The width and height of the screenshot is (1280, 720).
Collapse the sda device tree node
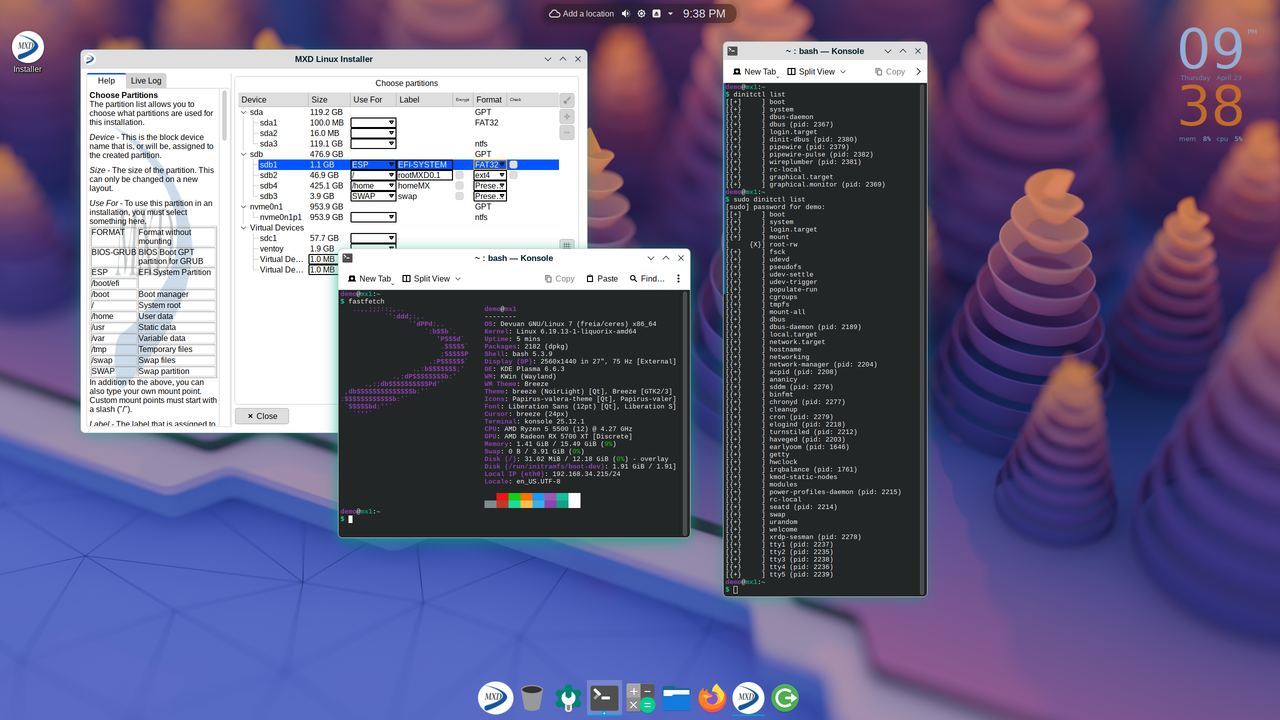click(243, 113)
